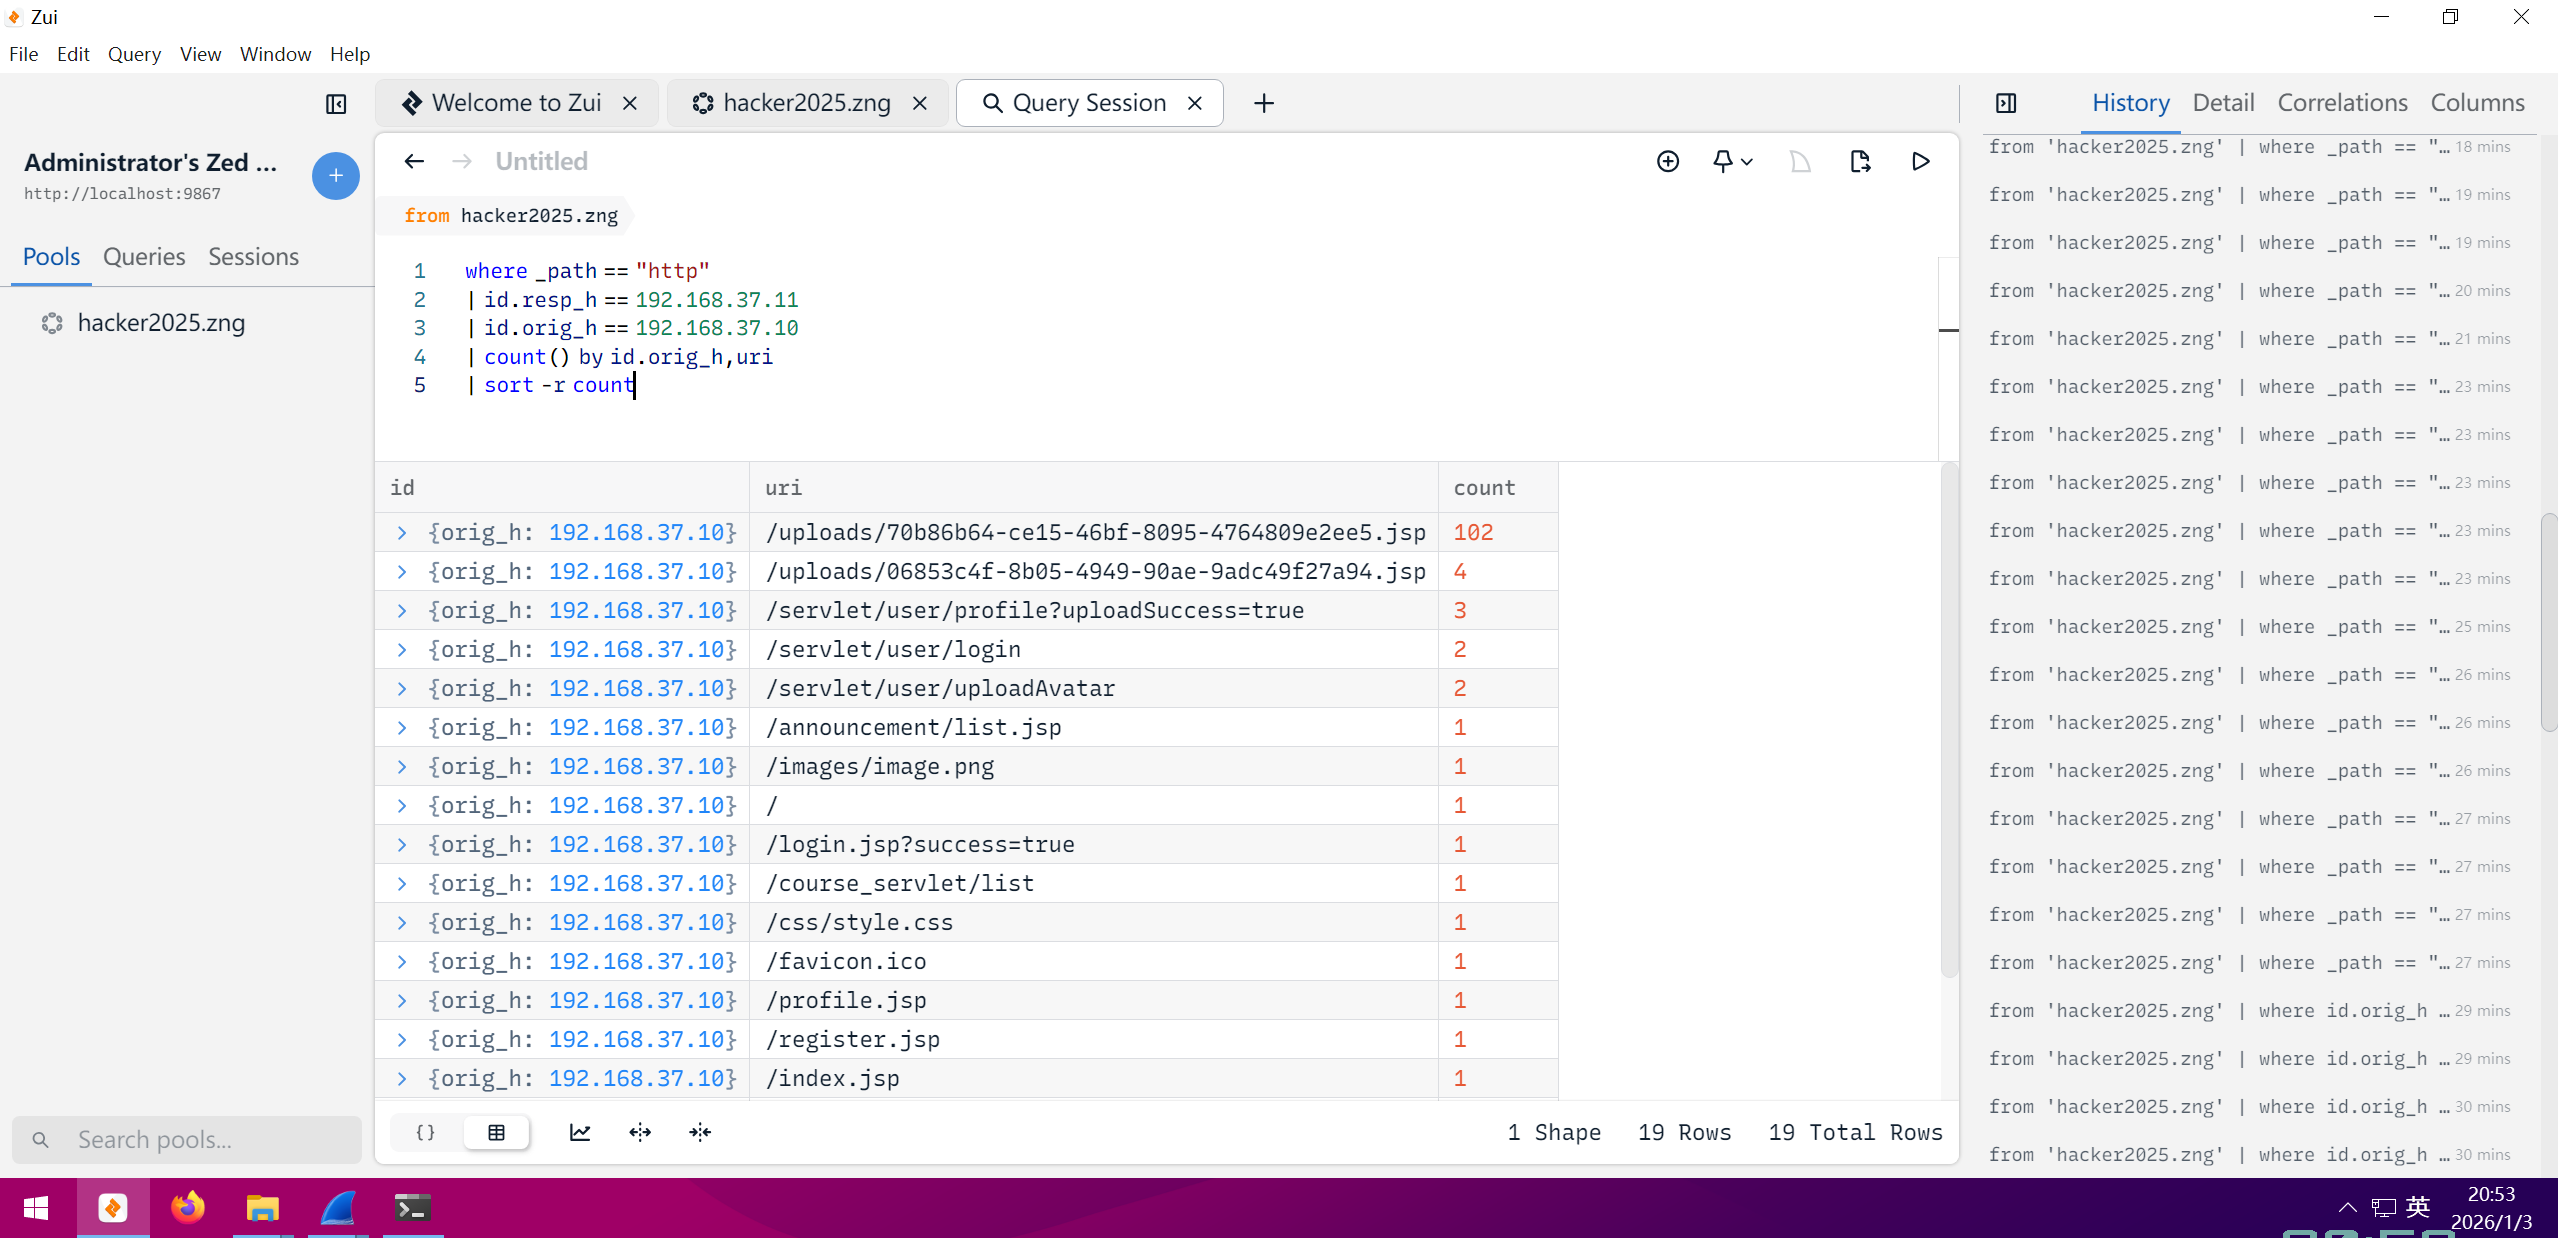Click the blue plus create button
The height and width of the screenshot is (1238, 2558).
tap(336, 176)
